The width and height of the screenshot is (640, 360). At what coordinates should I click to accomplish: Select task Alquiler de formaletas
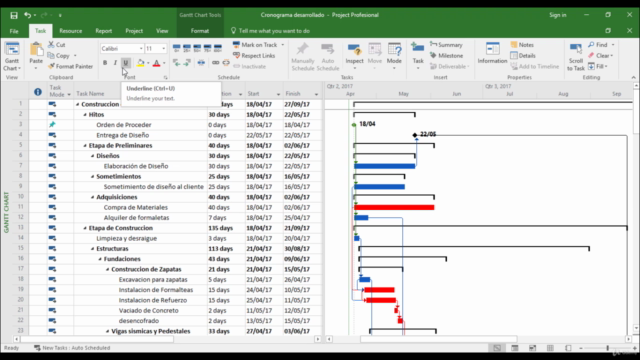(136, 218)
